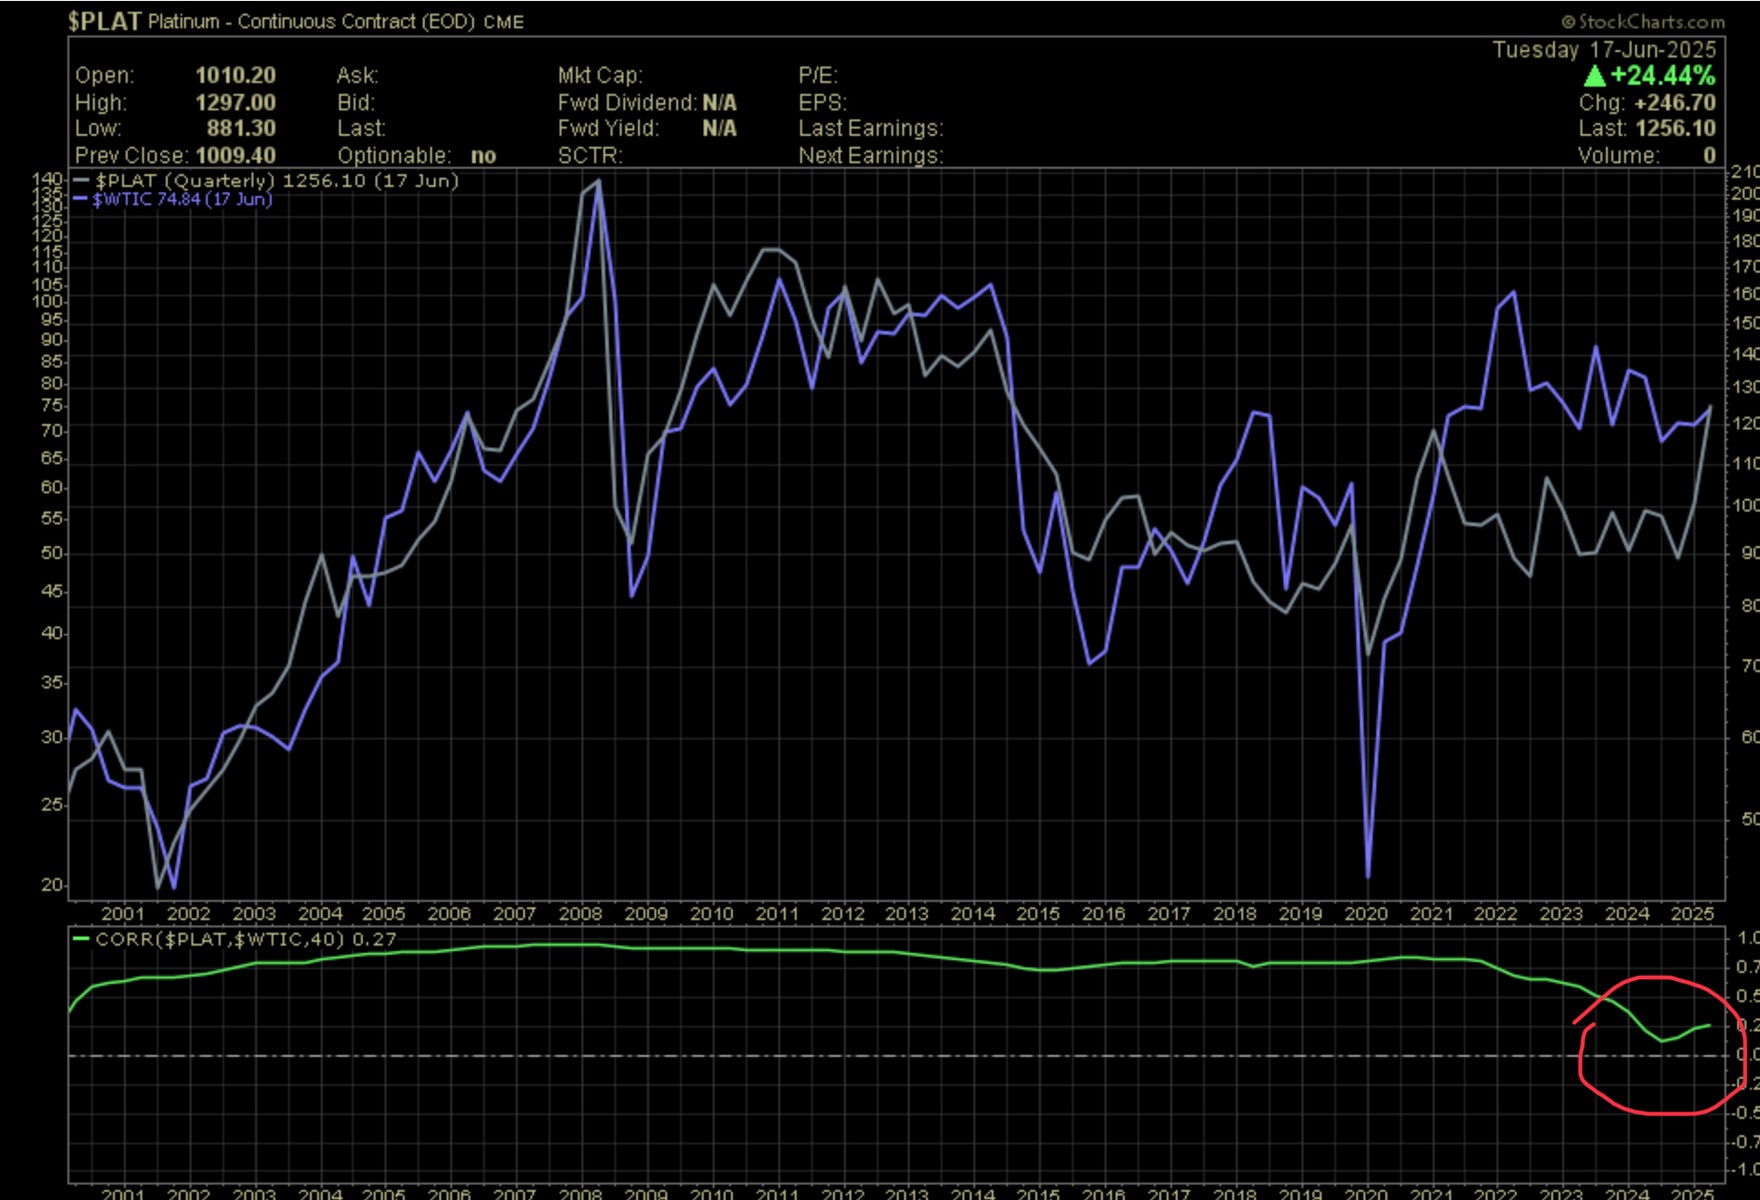This screenshot has width=1760, height=1200.
Task: Click the purple $WTIC legend line marker
Action: pos(82,199)
